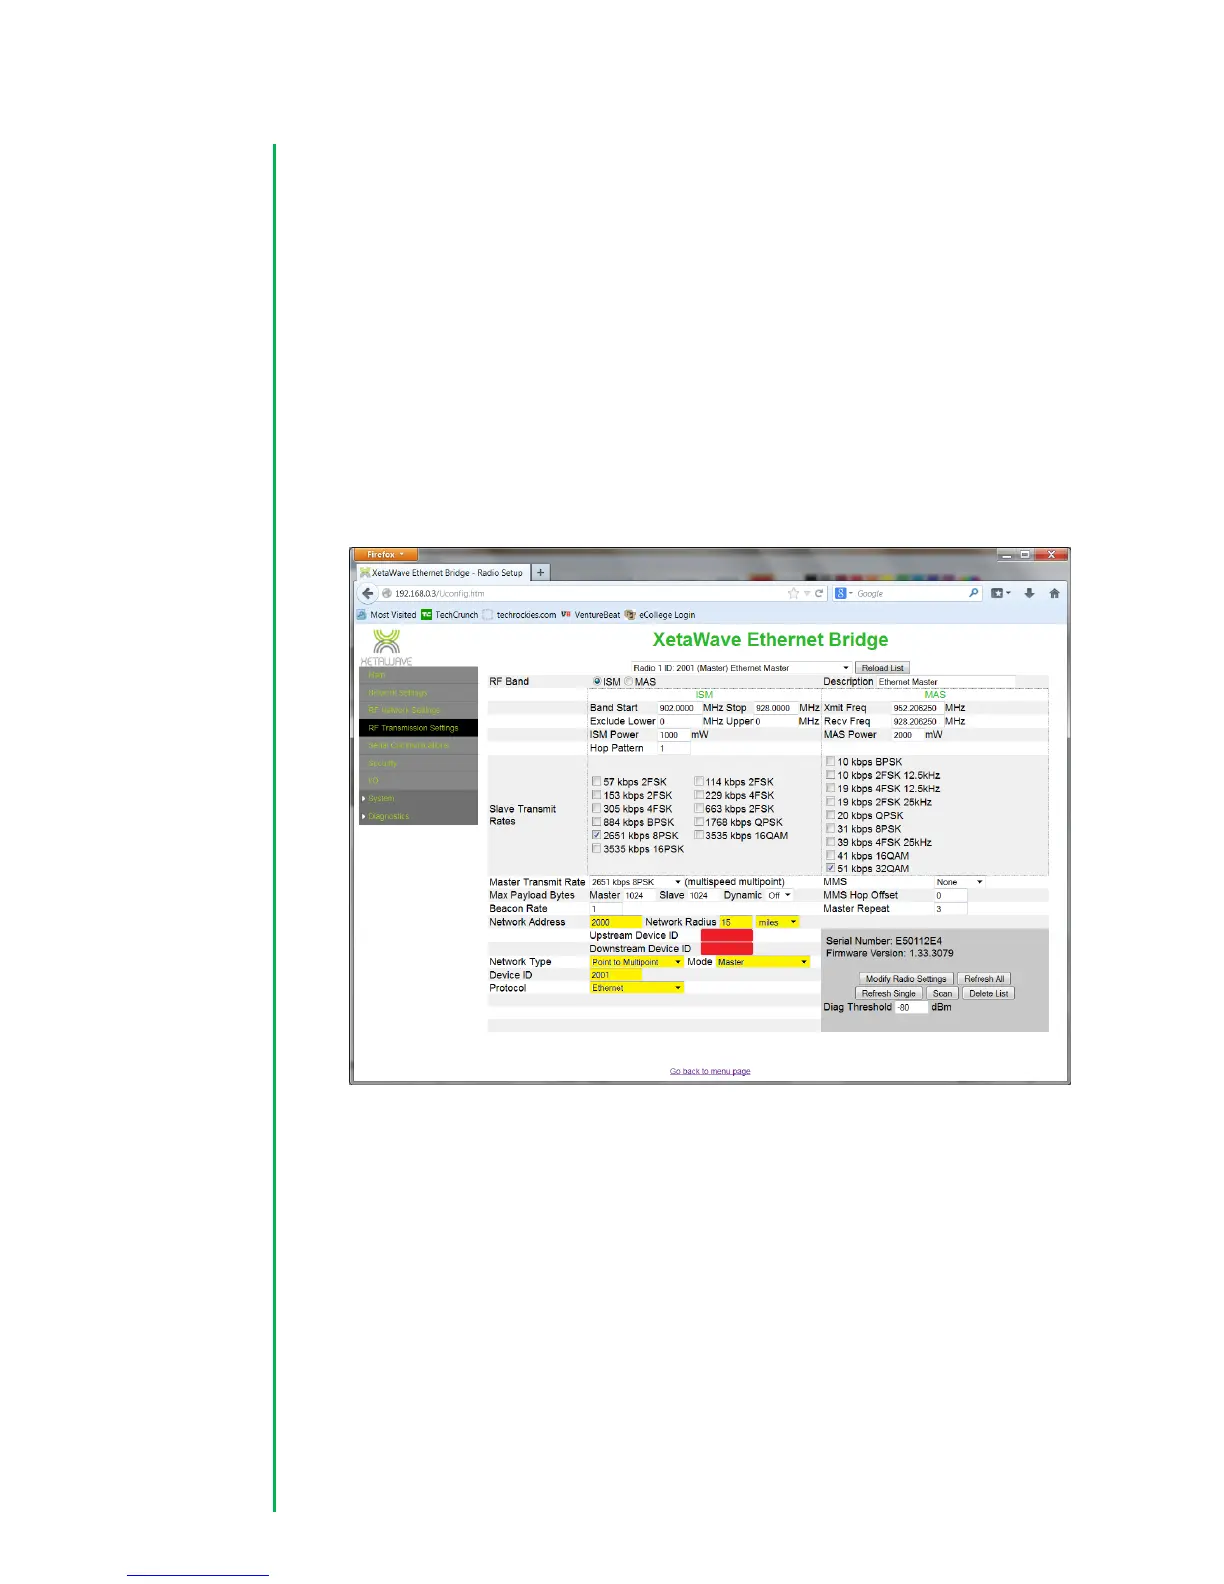The width and height of the screenshot is (1224, 1584).
Task: Open the TechCrunch bookmark
Action: [449, 615]
